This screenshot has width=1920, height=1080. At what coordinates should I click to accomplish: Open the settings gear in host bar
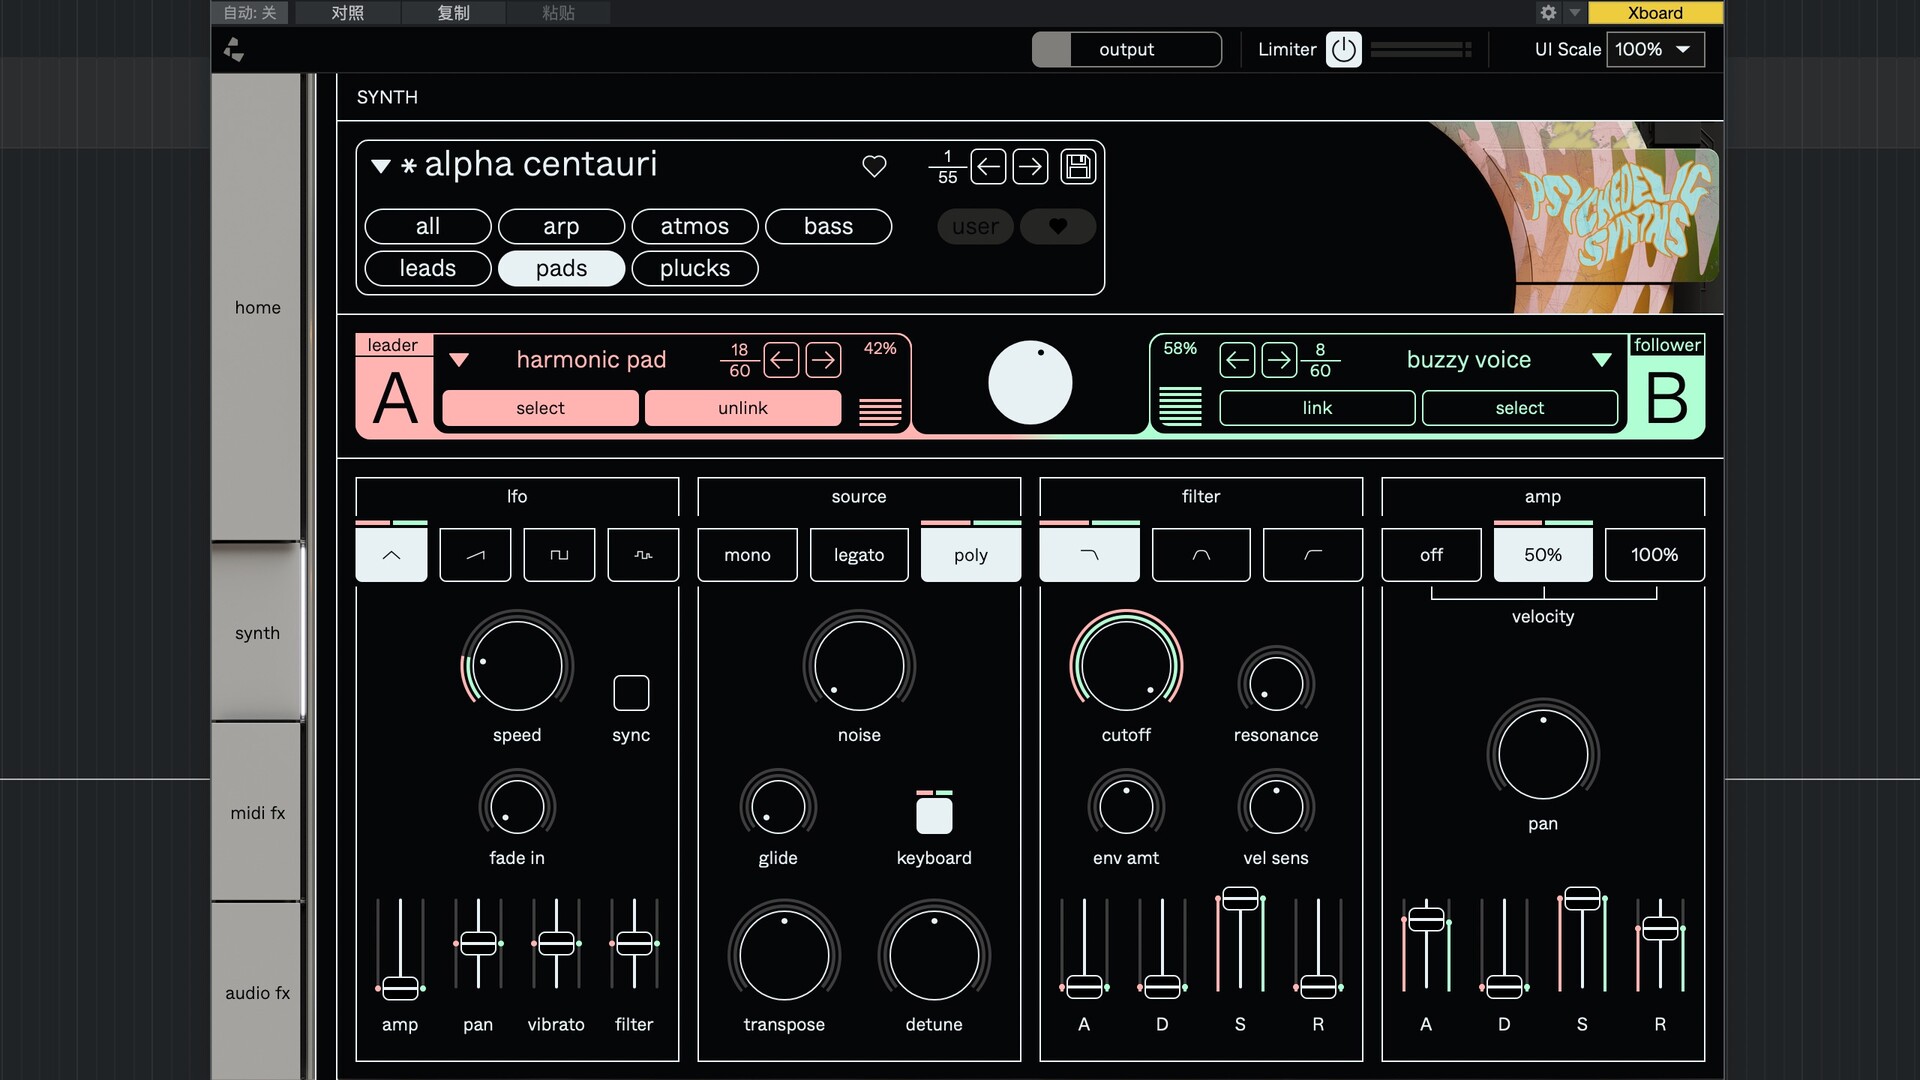[x=1548, y=13]
